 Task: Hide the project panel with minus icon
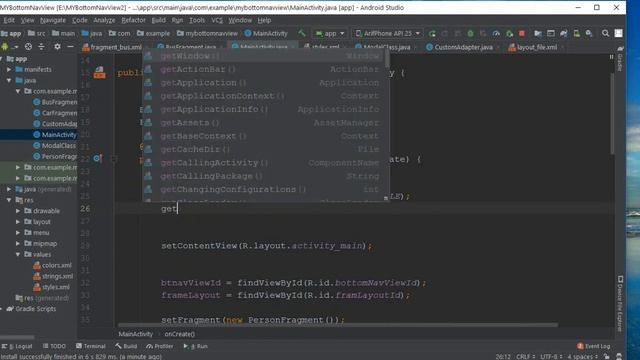[x=70, y=47]
